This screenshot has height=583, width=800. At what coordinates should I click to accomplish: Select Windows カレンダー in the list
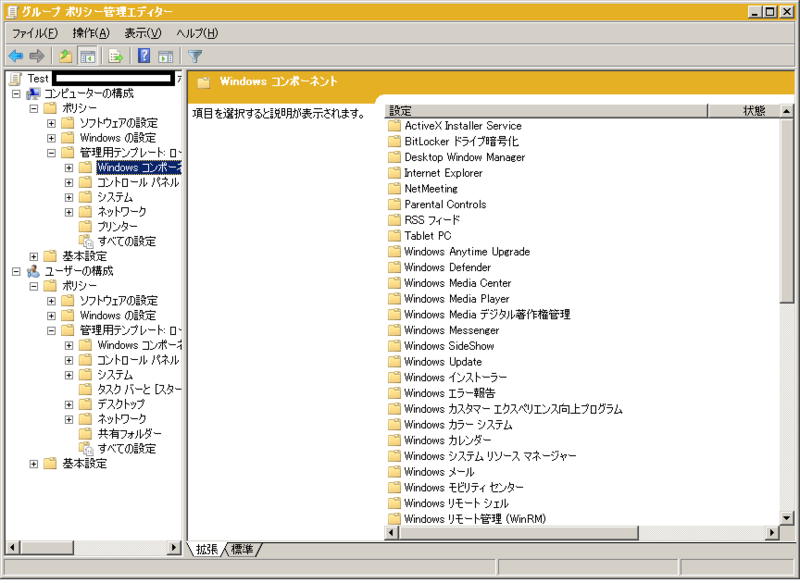(447, 440)
